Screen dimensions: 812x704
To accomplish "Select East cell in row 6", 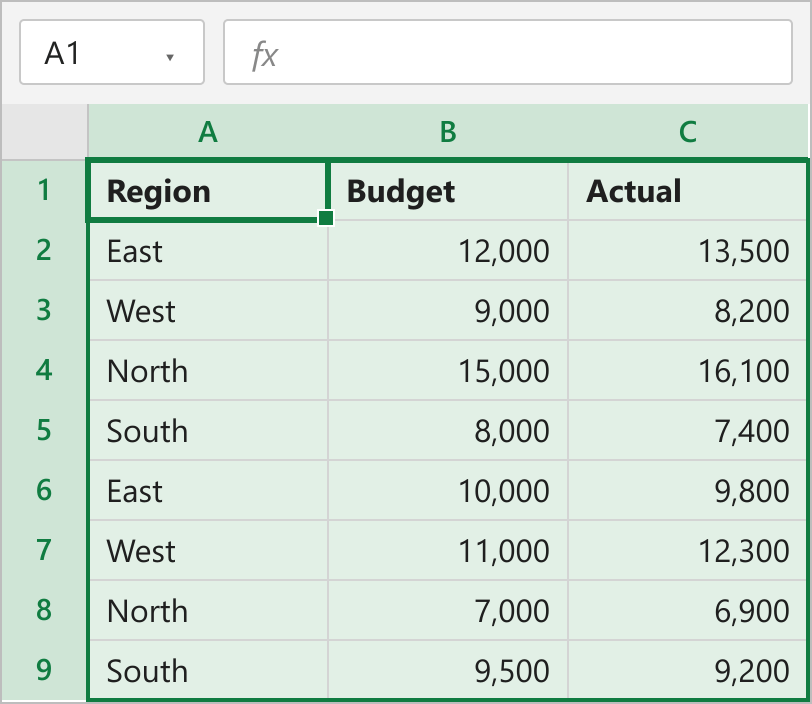I will point(209,490).
